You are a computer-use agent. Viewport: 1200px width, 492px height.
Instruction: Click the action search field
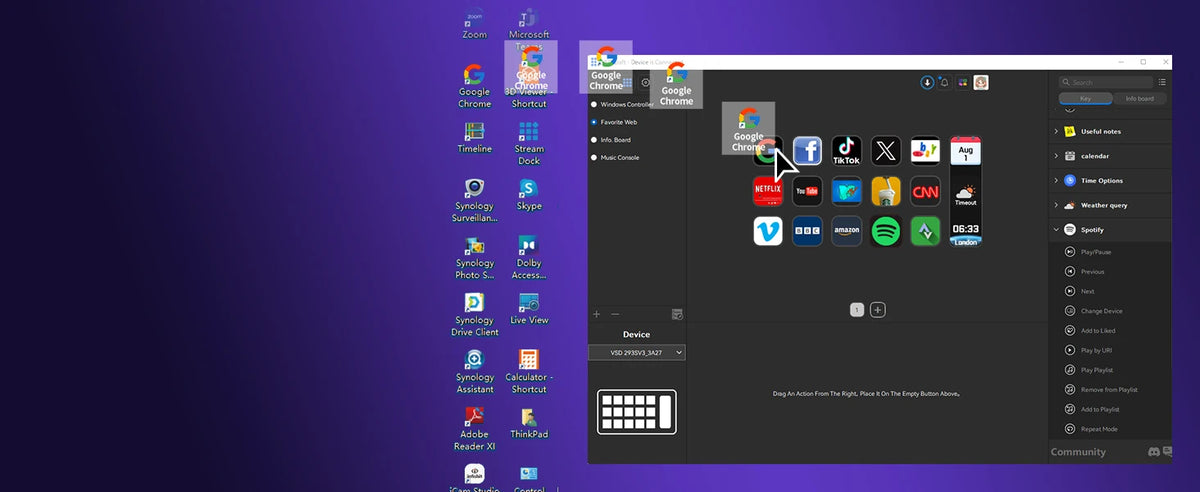click(1106, 82)
